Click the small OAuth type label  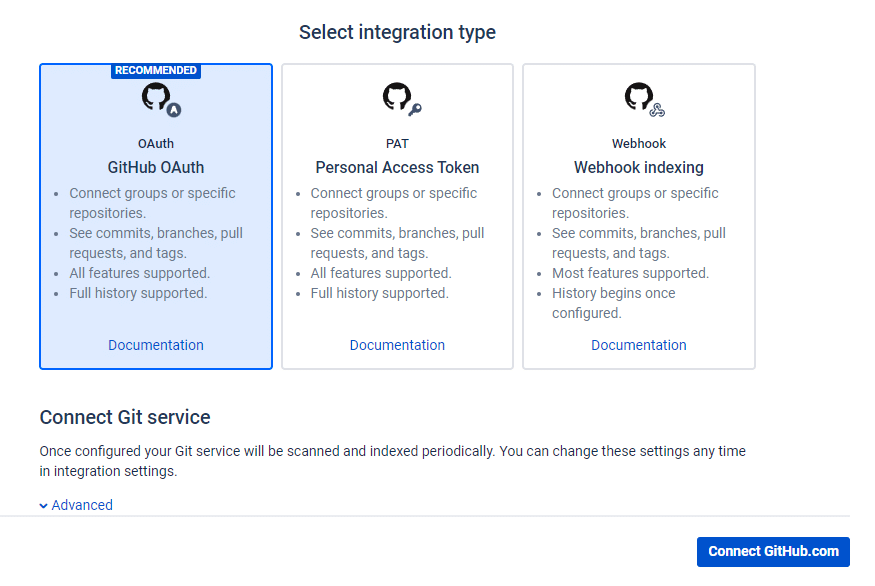[x=156, y=144]
